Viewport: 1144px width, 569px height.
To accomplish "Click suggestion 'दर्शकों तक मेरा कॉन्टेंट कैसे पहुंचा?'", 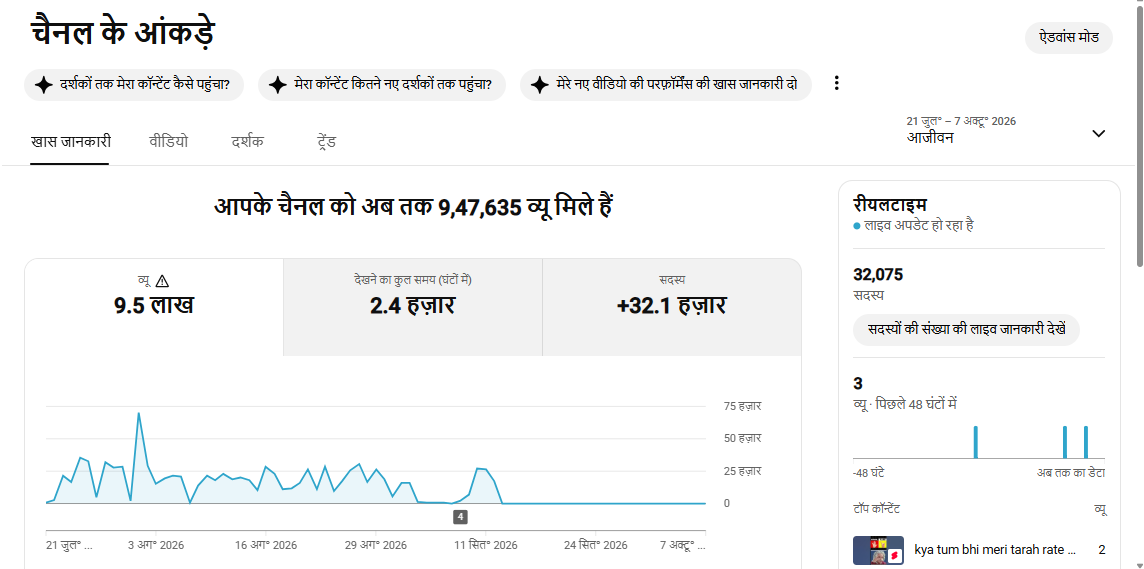I will coord(134,85).
